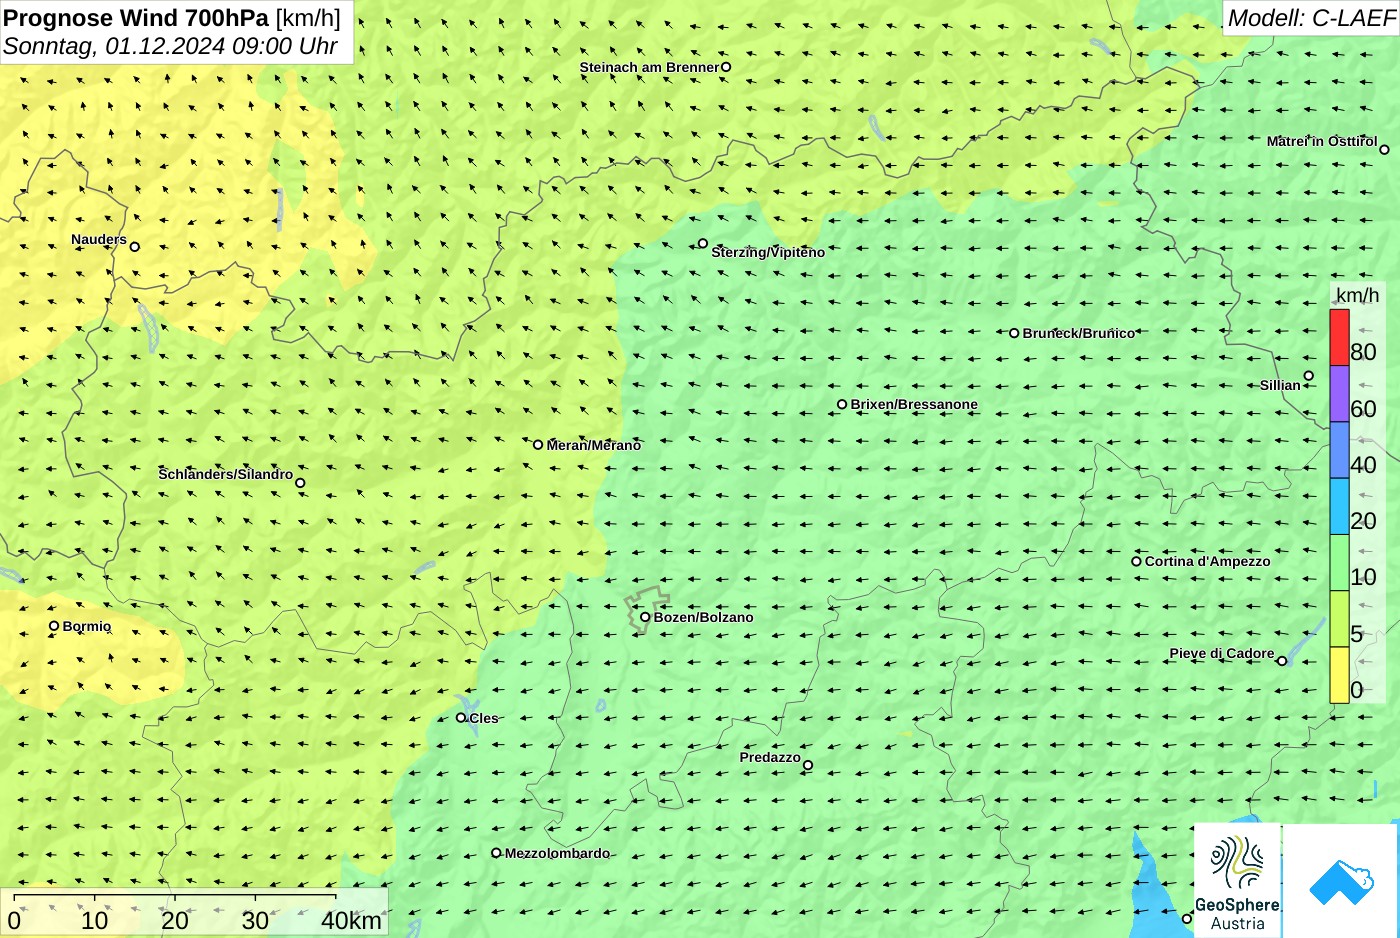The height and width of the screenshot is (938, 1400).
Task: Click the 'Pieve di Cadore' city label
Action: (x=1222, y=653)
